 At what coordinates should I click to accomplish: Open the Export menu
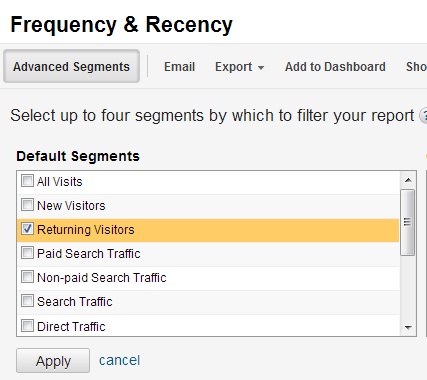[239, 67]
